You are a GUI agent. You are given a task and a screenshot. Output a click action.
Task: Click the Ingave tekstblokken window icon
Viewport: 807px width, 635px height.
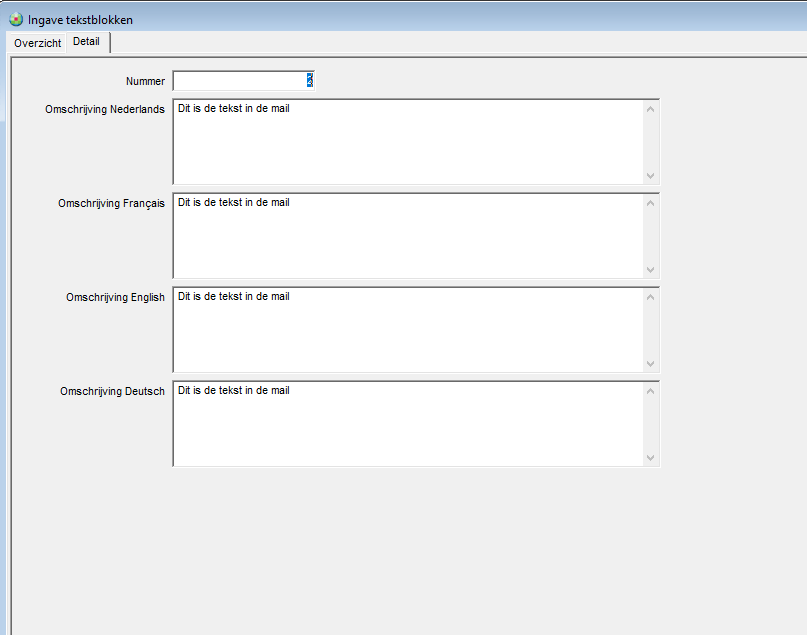pyautogui.click(x=16, y=19)
